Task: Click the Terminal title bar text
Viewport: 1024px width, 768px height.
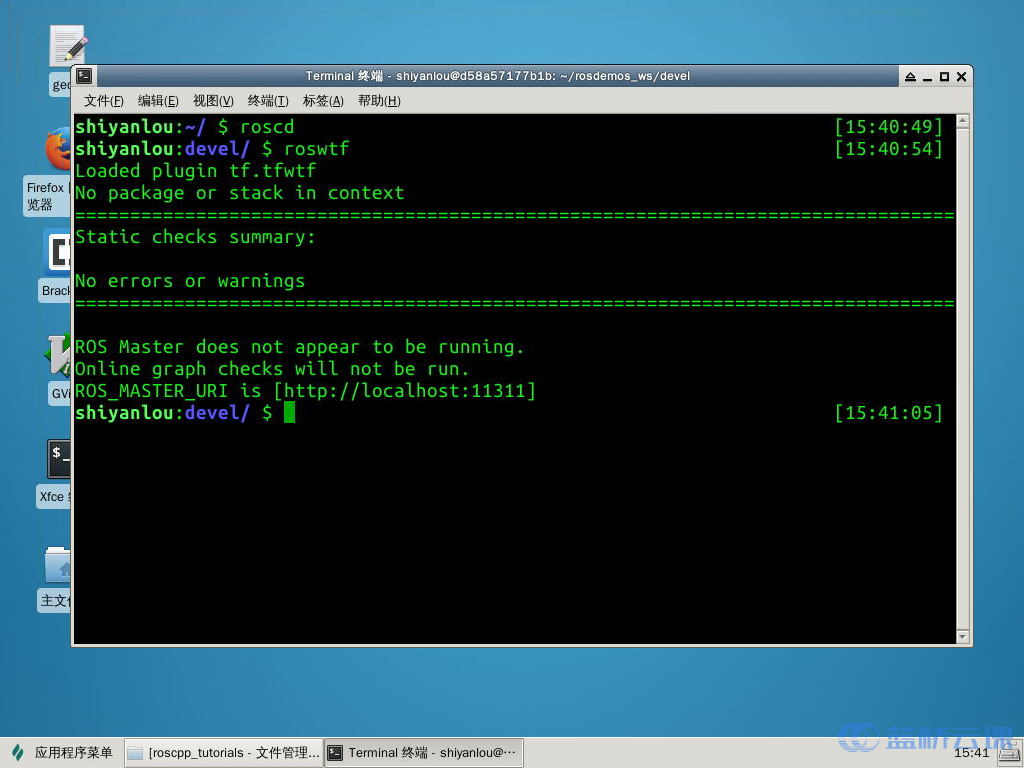Action: pyautogui.click(x=498, y=76)
